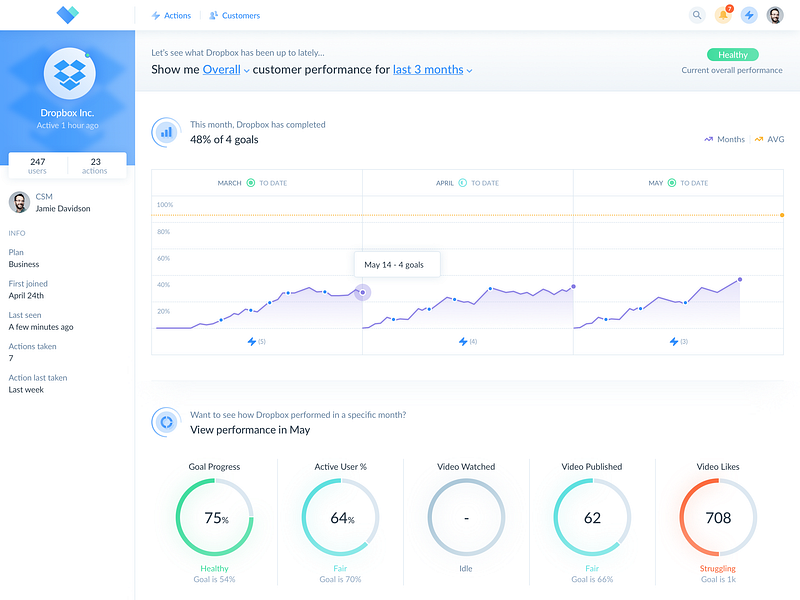The height and width of the screenshot is (600, 800).
Task: Click the May 14 - 4 goals tooltip
Action: pyautogui.click(x=397, y=264)
